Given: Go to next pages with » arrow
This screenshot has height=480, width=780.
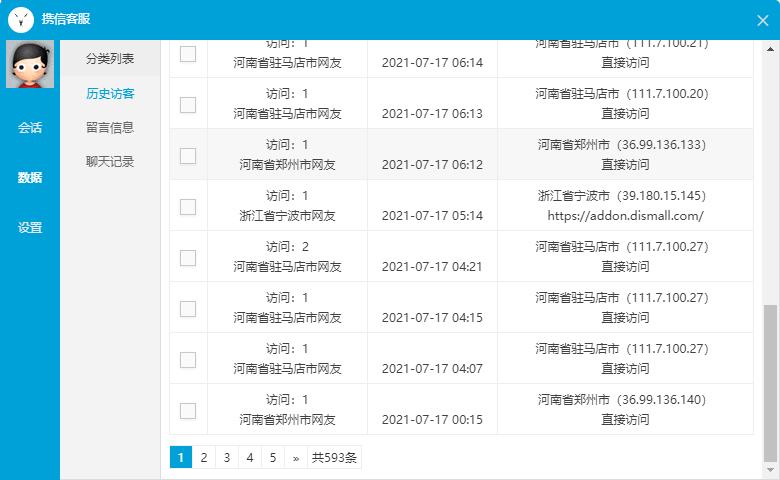Looking at the screenshot, I should [x=296, y=458].
